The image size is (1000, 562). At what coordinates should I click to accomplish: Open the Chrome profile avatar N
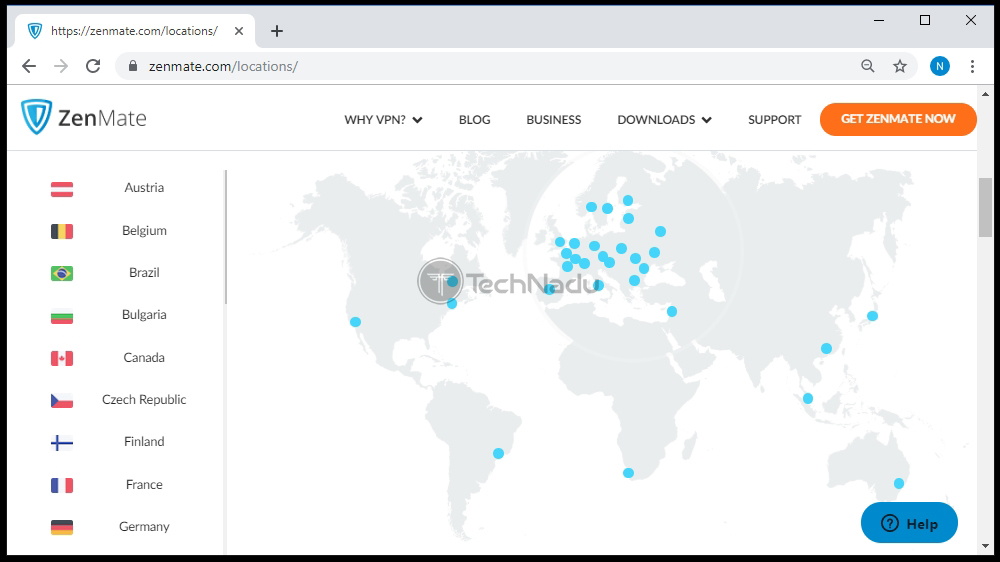tap(939, 66)
